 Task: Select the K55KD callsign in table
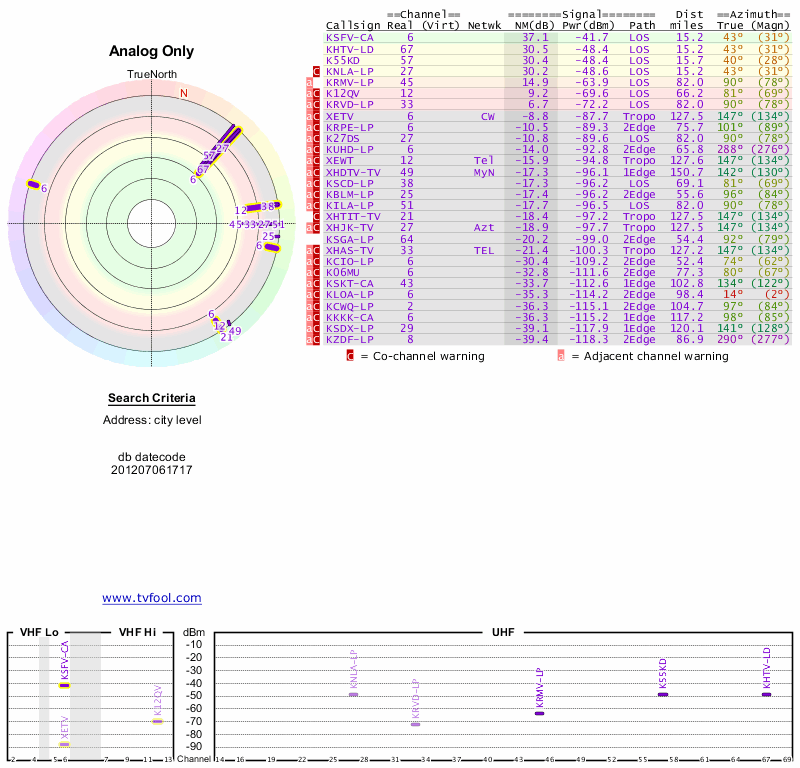[x=343, y=60]
